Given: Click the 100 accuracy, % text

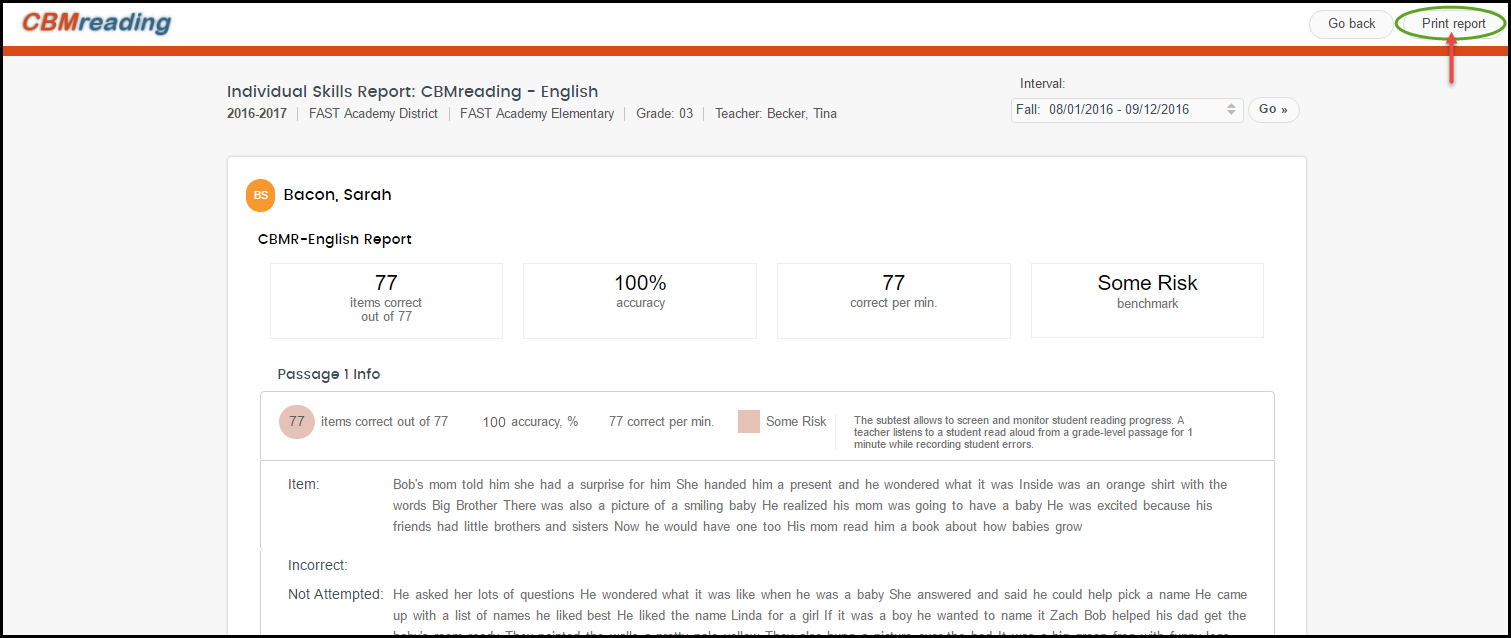Looking at the screenshot, I should click(x=530, y=422).
